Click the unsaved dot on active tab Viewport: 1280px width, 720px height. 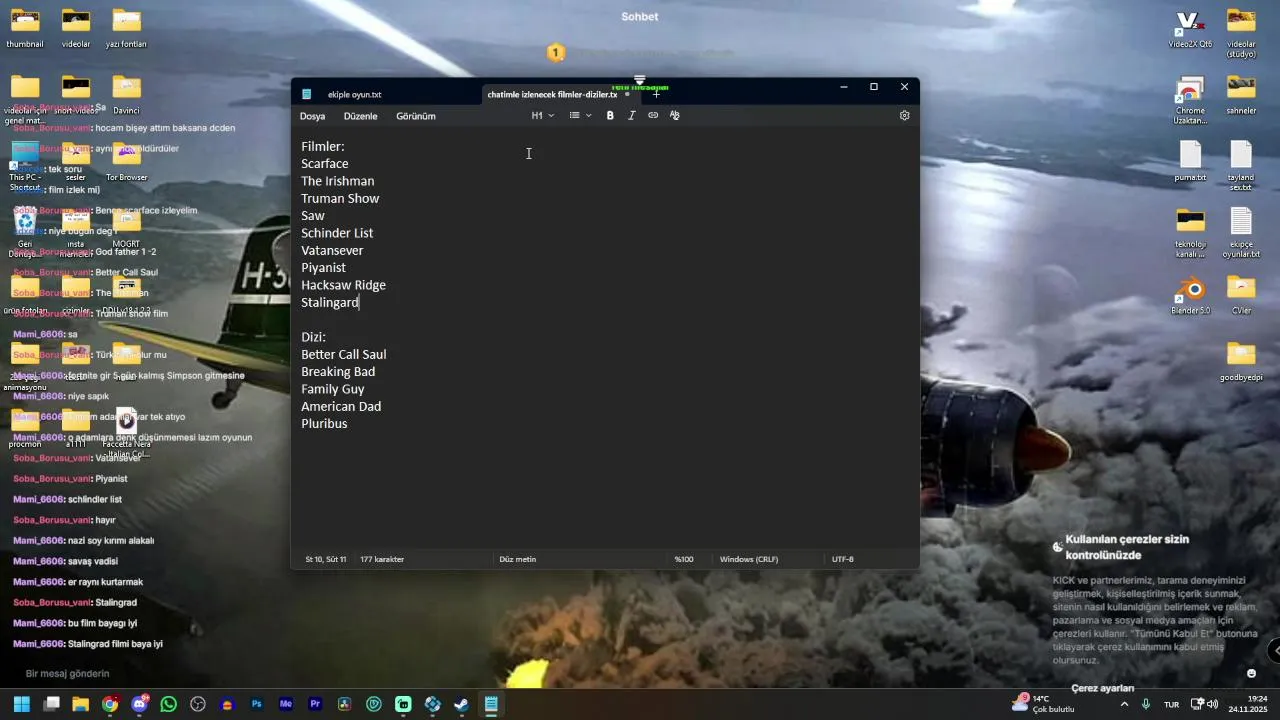[x=628, y=94]
